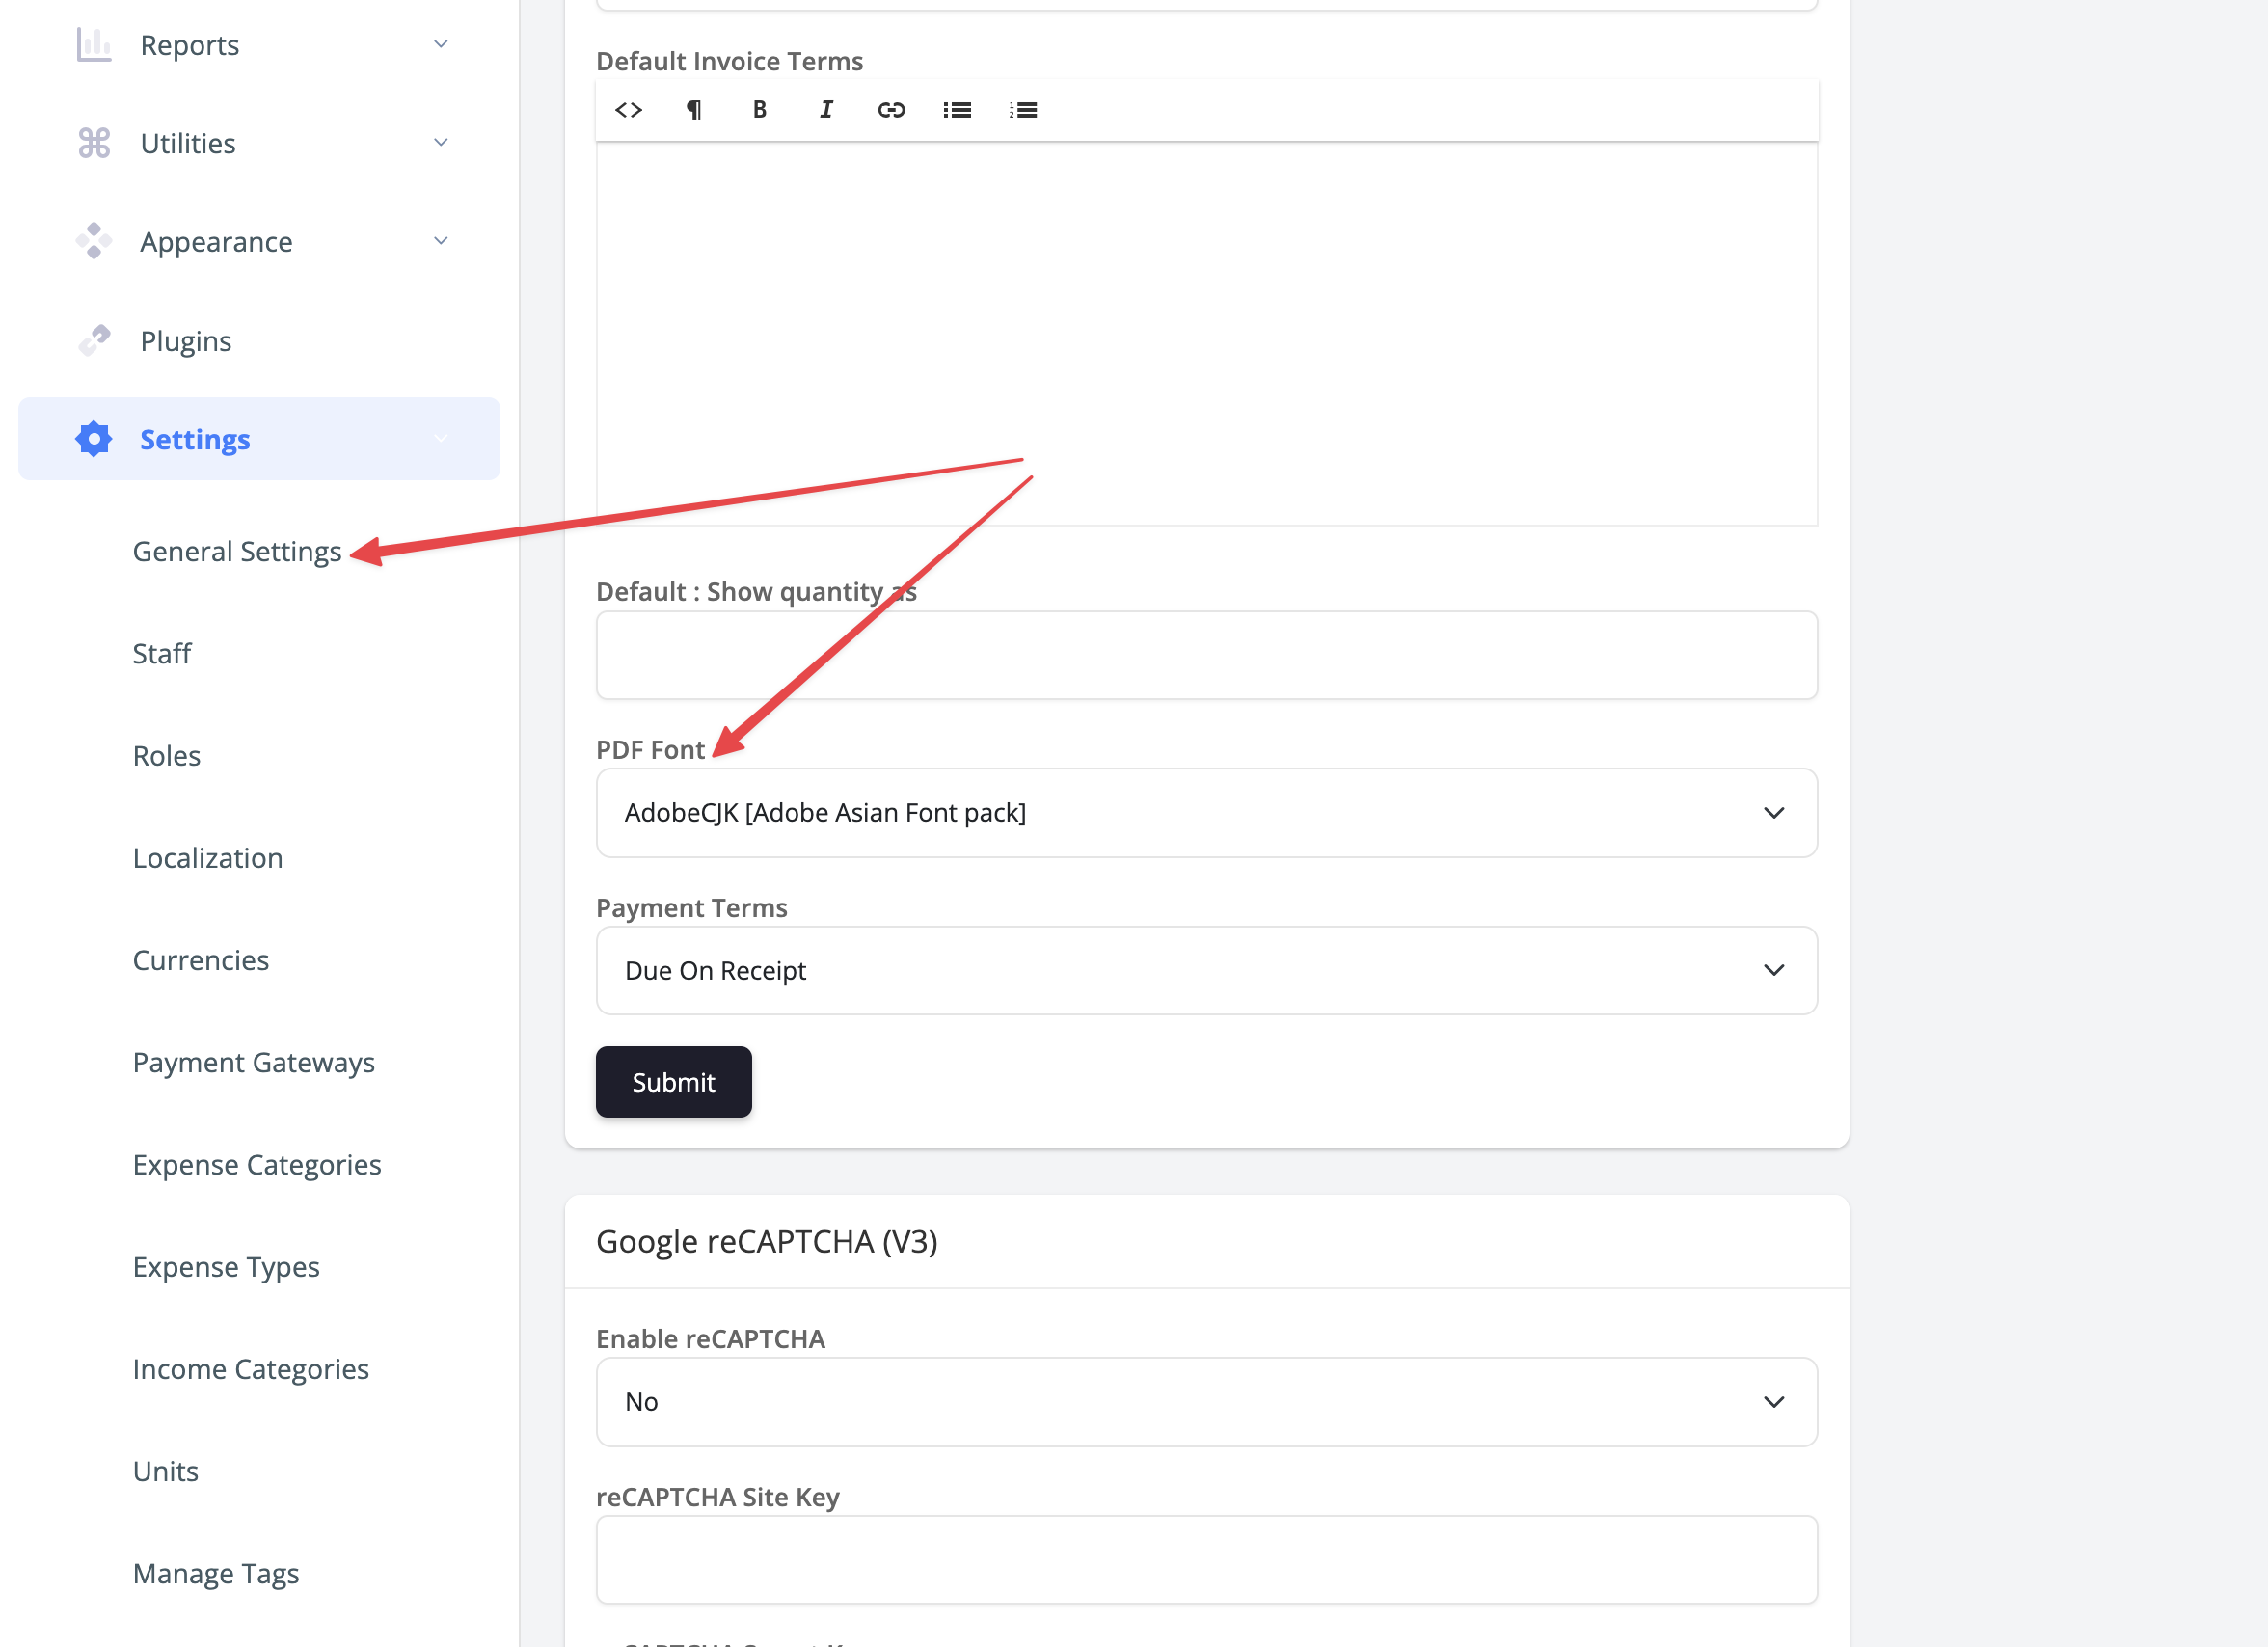Click the Settings gear icon

[94, 439]
